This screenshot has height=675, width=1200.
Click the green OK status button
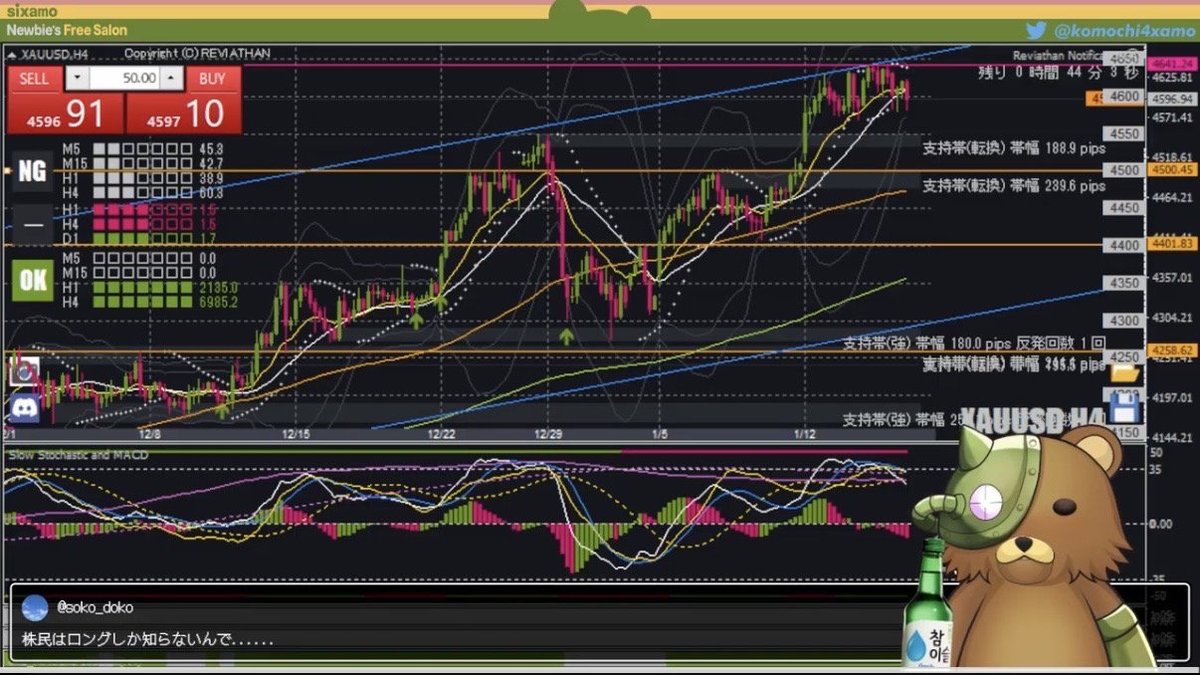pyautogui.click(x=32, y=281)
